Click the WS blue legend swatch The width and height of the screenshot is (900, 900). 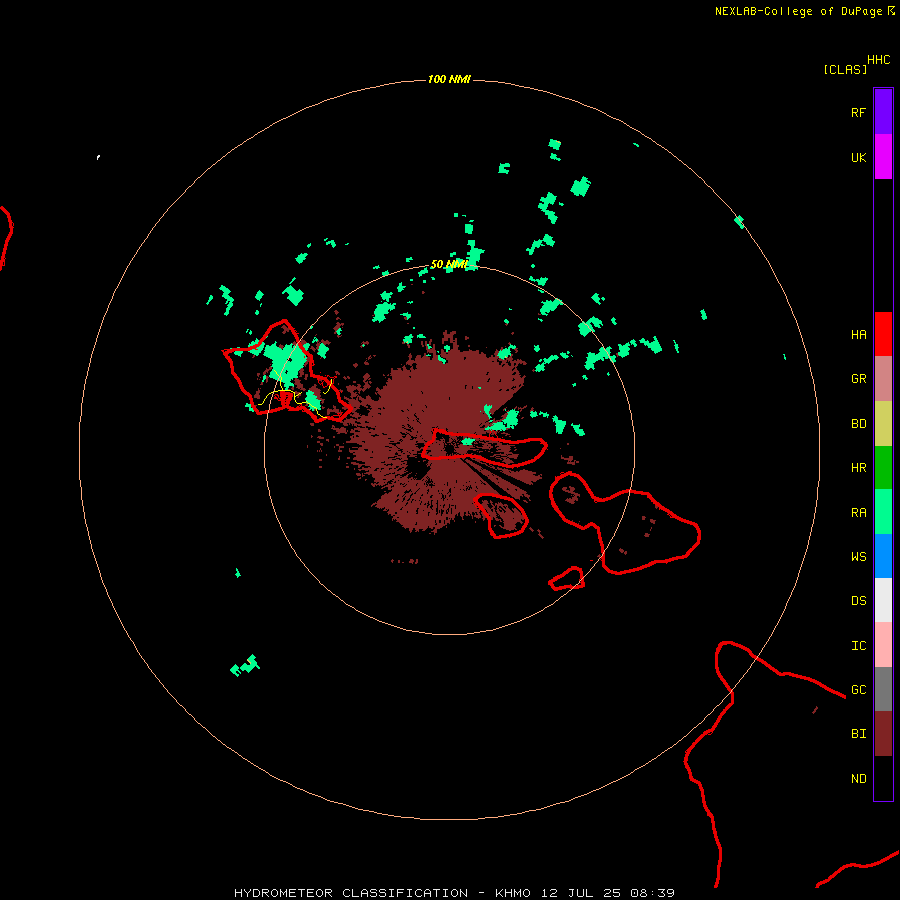883,556
